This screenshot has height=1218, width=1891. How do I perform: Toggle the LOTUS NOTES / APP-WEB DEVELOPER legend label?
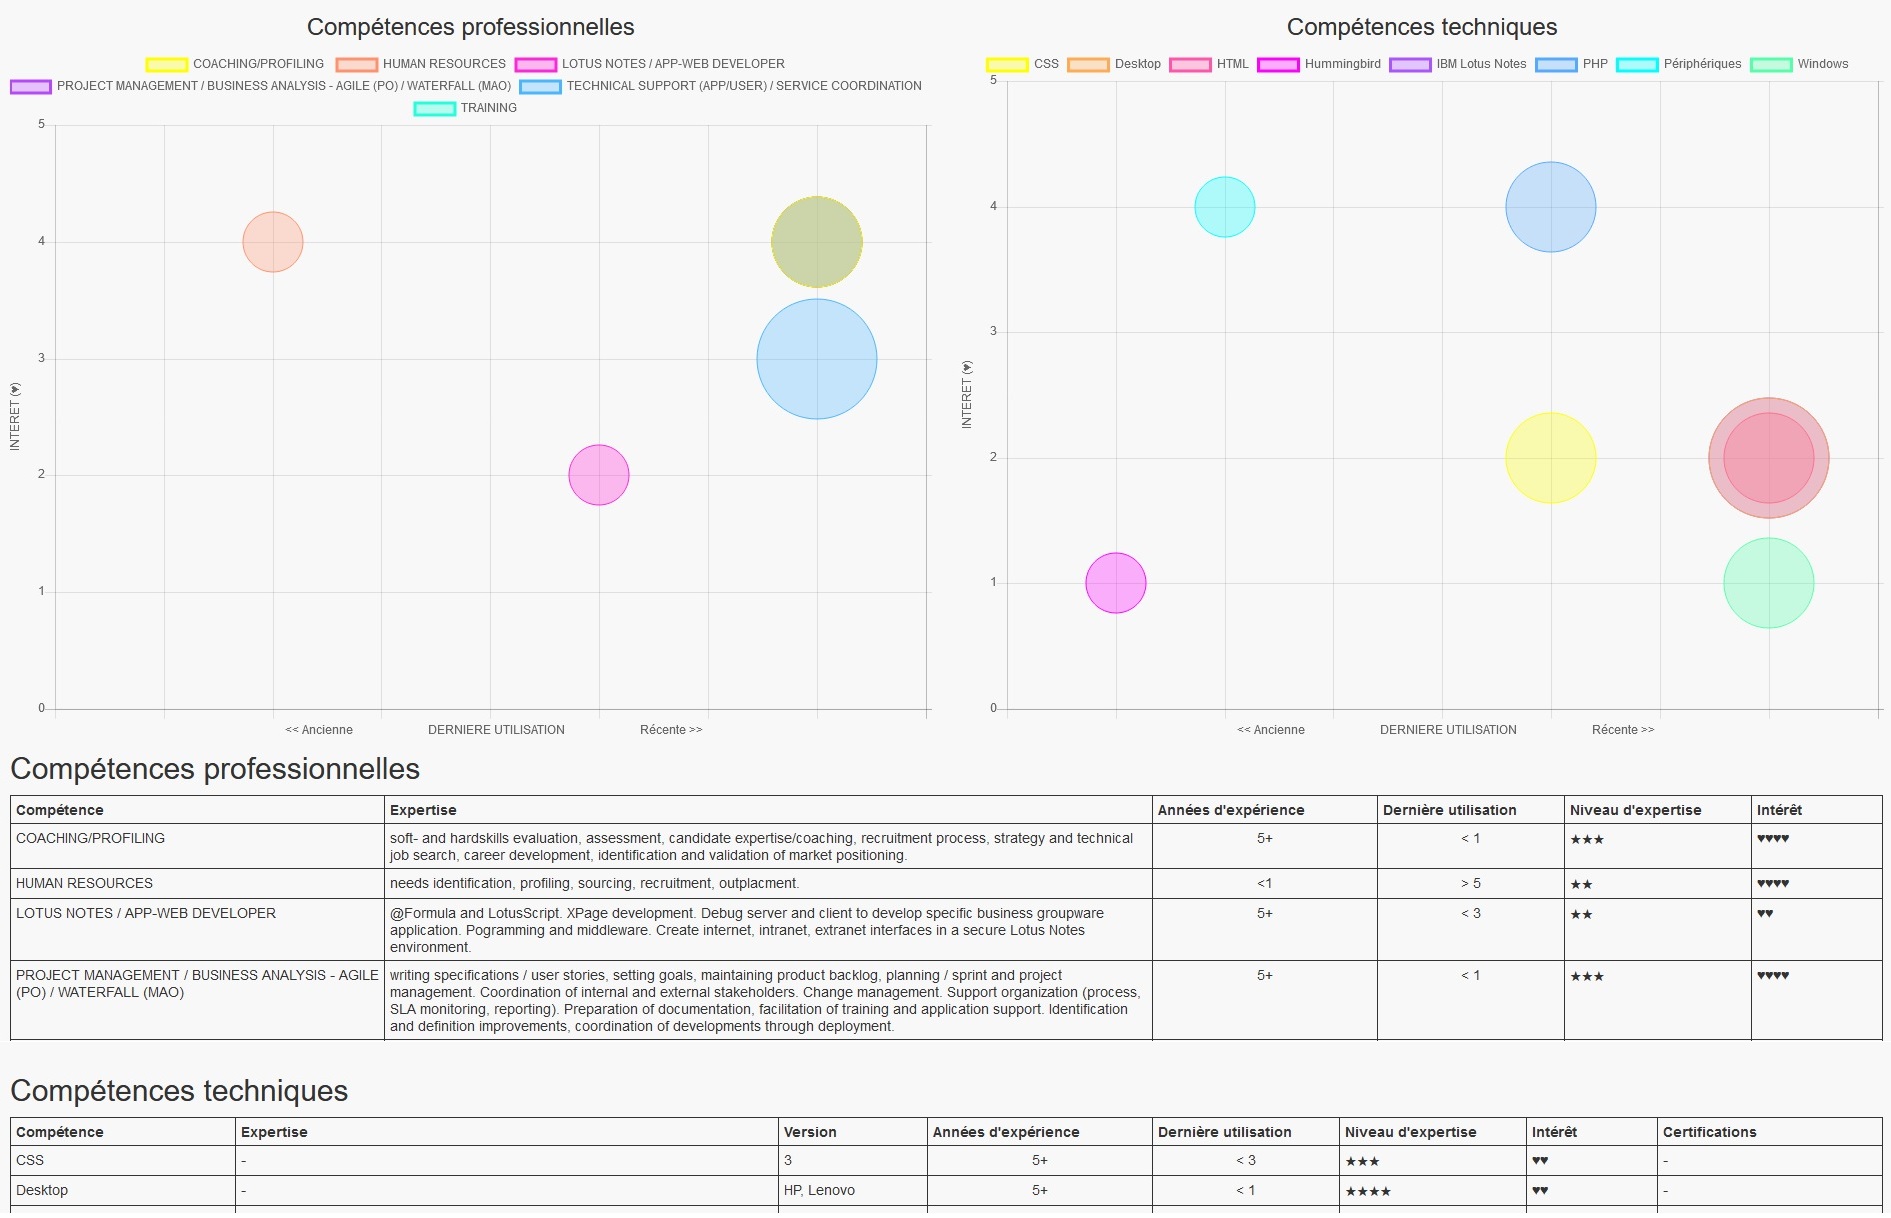tap(673, 64)
